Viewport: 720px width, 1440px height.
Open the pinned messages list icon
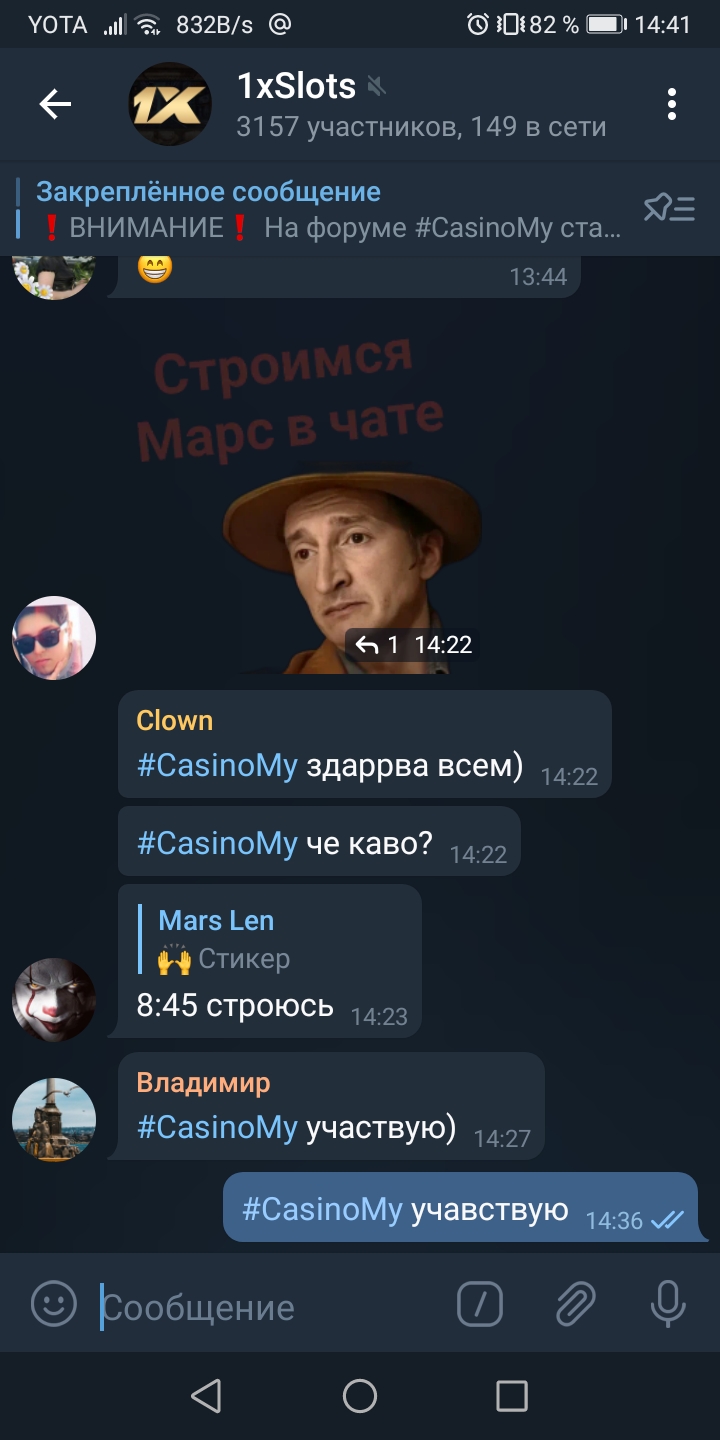point(669,208)
